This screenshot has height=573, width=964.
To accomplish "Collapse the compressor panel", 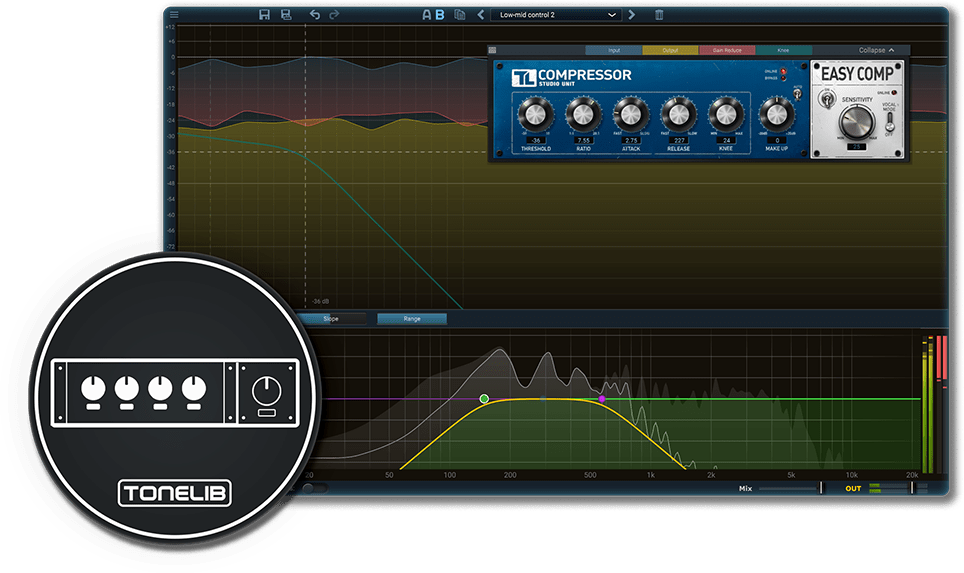I will (876, 50).
